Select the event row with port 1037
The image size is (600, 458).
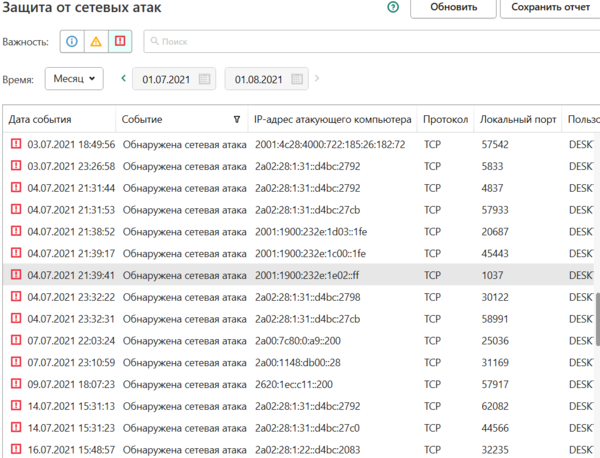click(x=300, y=275)
